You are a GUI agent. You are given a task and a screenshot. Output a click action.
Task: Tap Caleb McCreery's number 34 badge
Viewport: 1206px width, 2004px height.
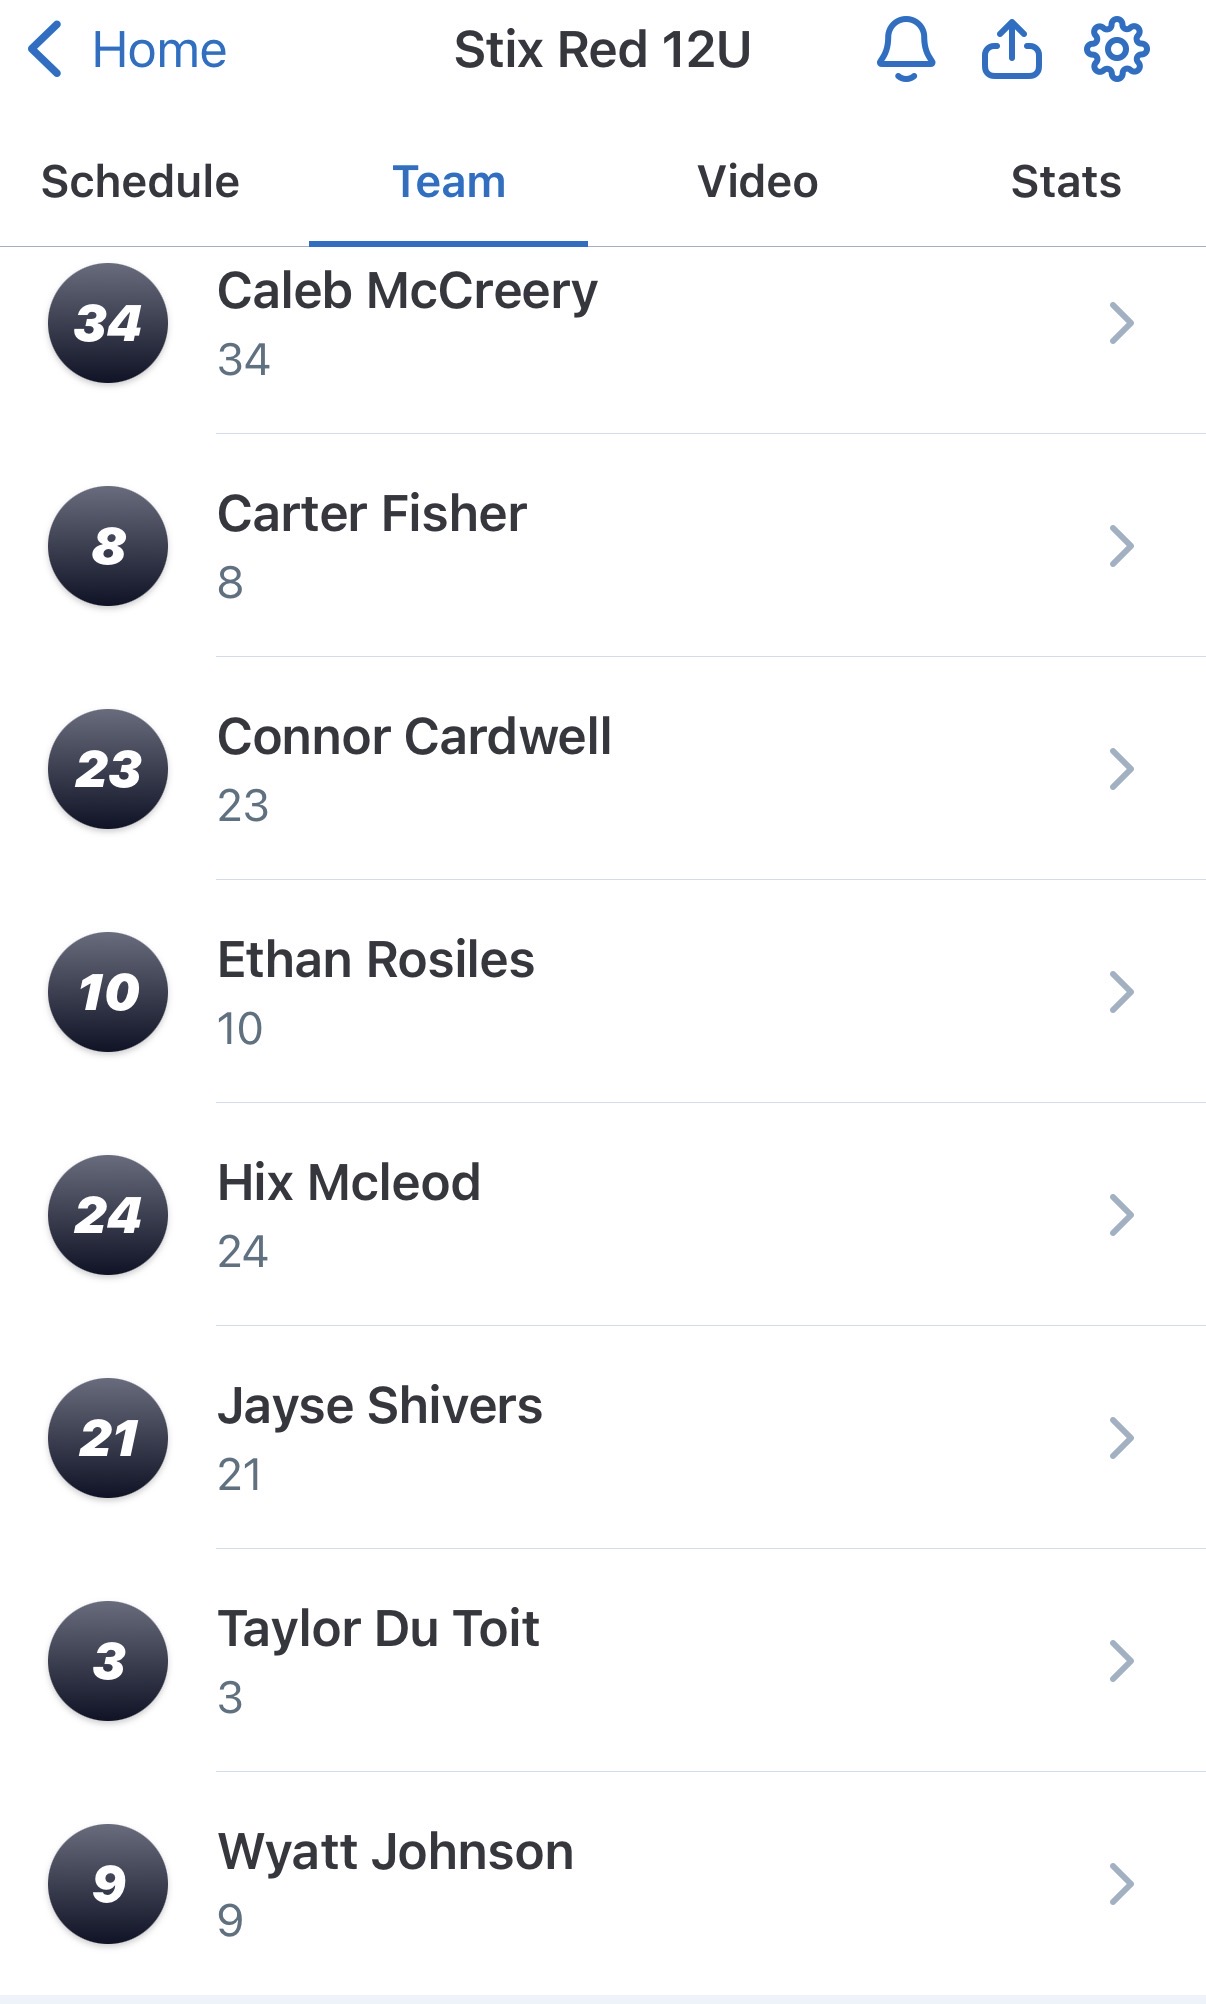point(108,323)
